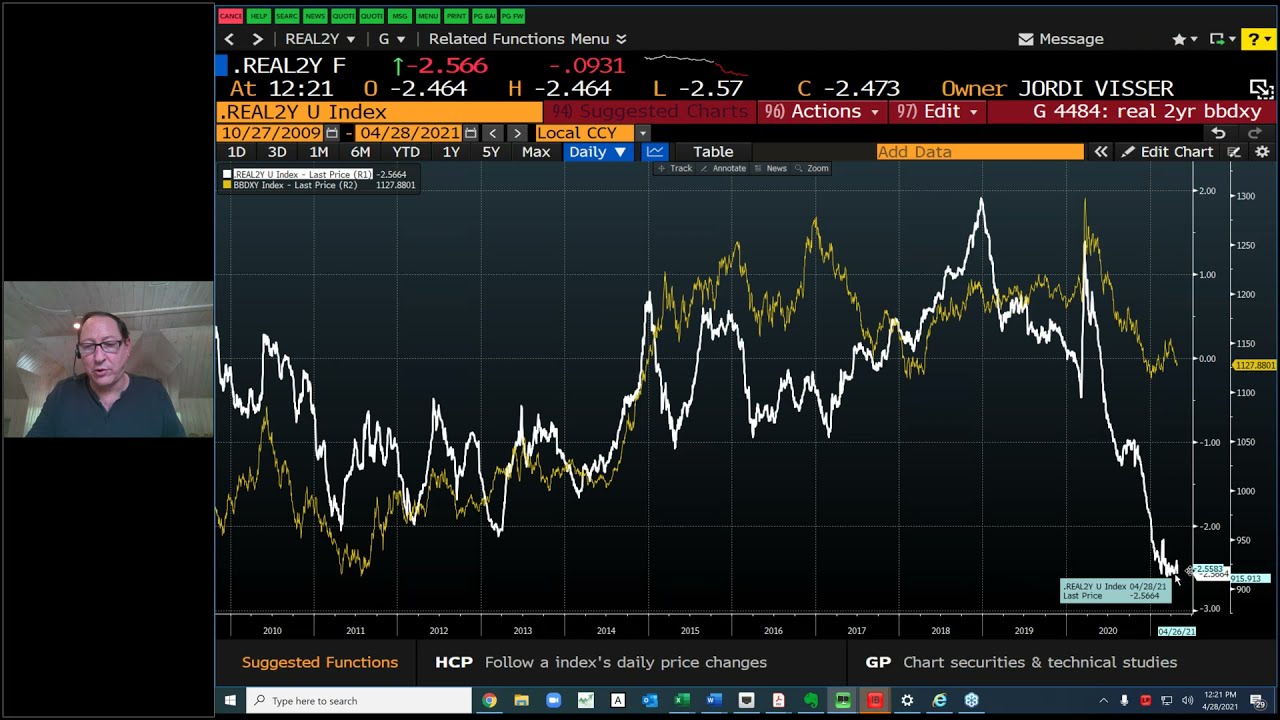Click the red CANCL key
This screenshot has height=720, width=1280.
pos(230,16)
